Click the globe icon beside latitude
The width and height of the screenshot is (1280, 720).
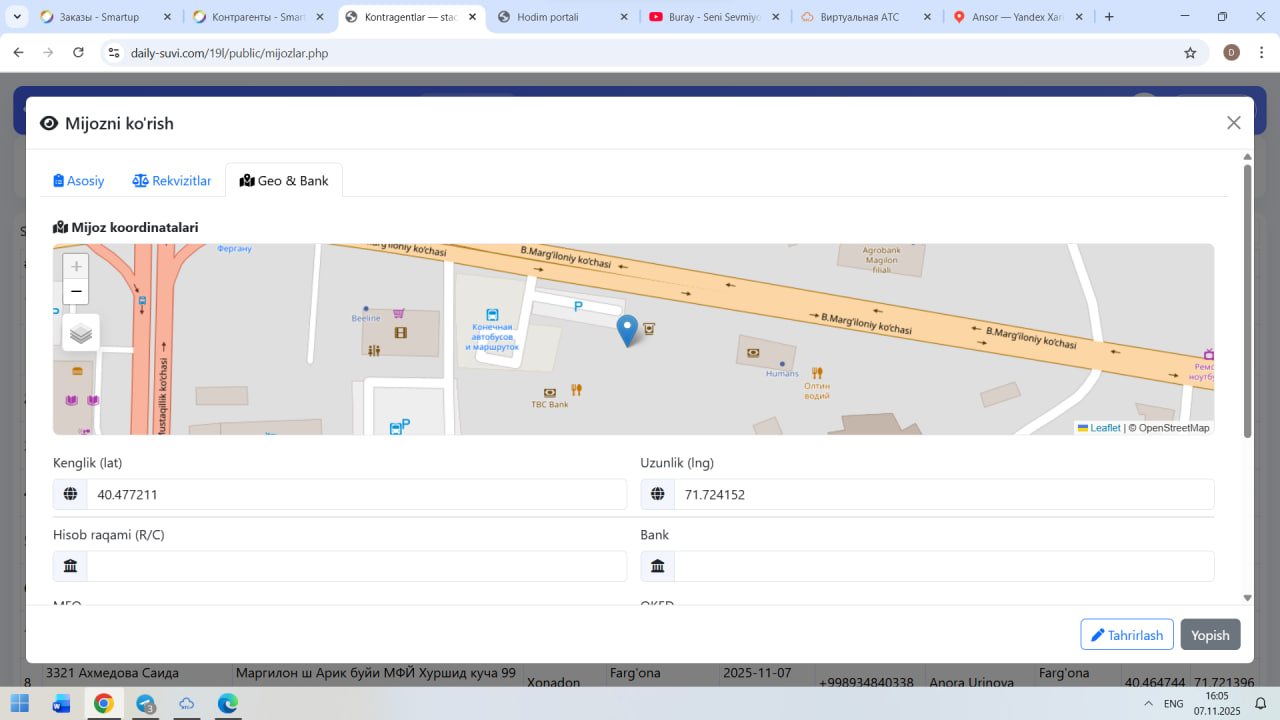[70, 494]
